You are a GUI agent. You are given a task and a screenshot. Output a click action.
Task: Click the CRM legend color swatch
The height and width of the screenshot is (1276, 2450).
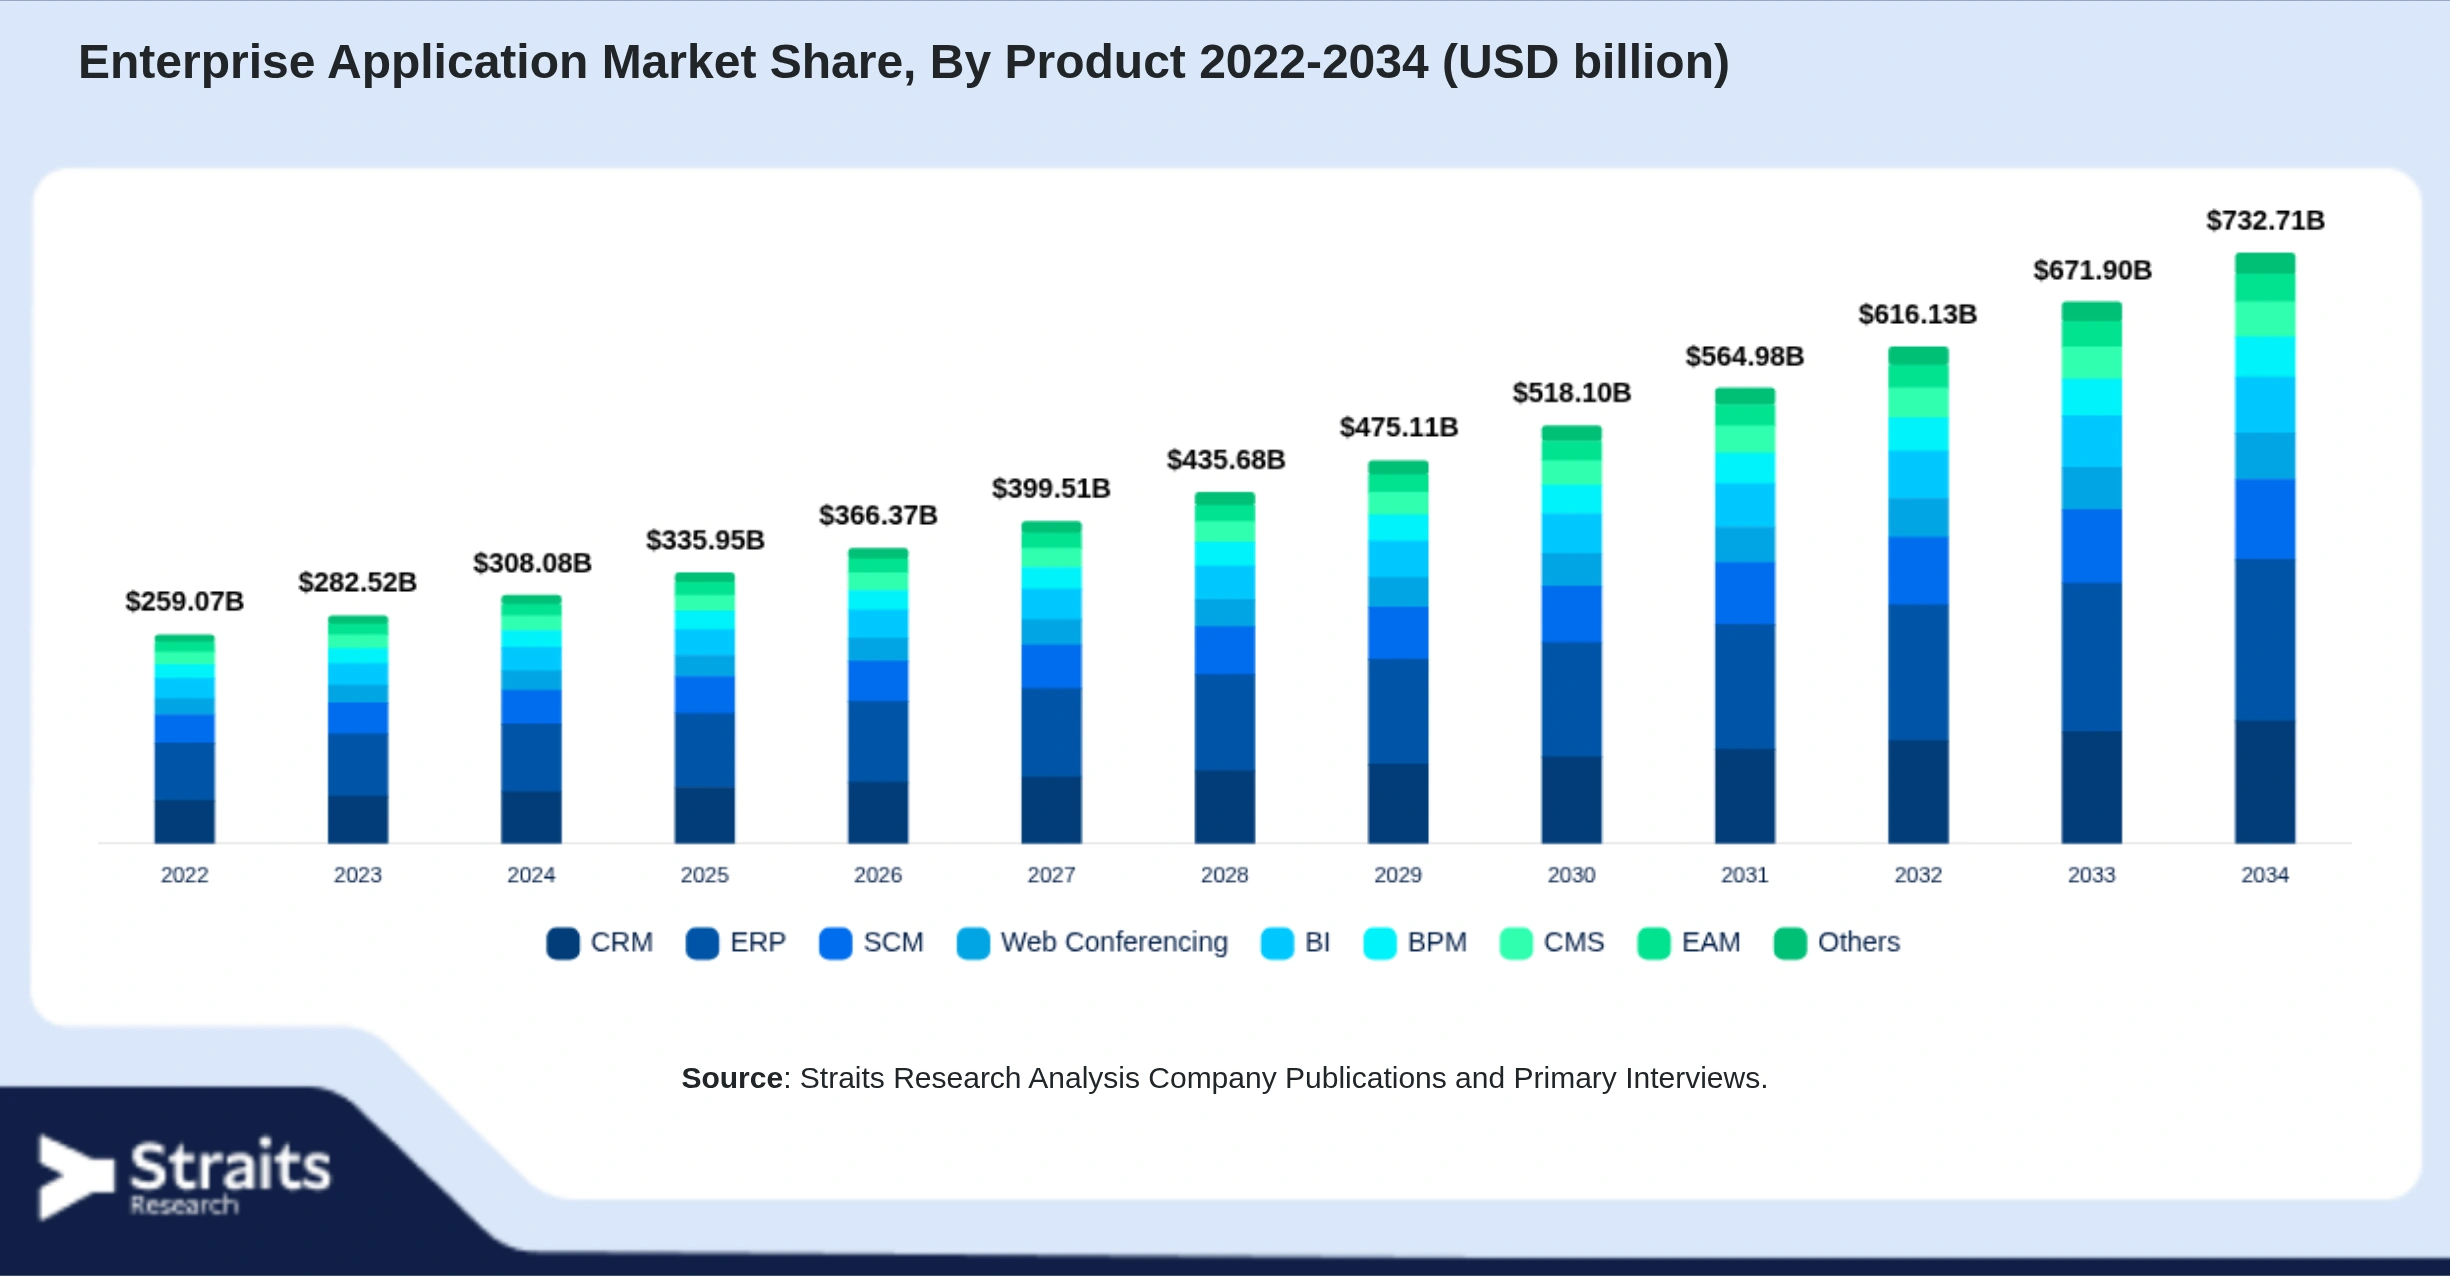[563, 943]
